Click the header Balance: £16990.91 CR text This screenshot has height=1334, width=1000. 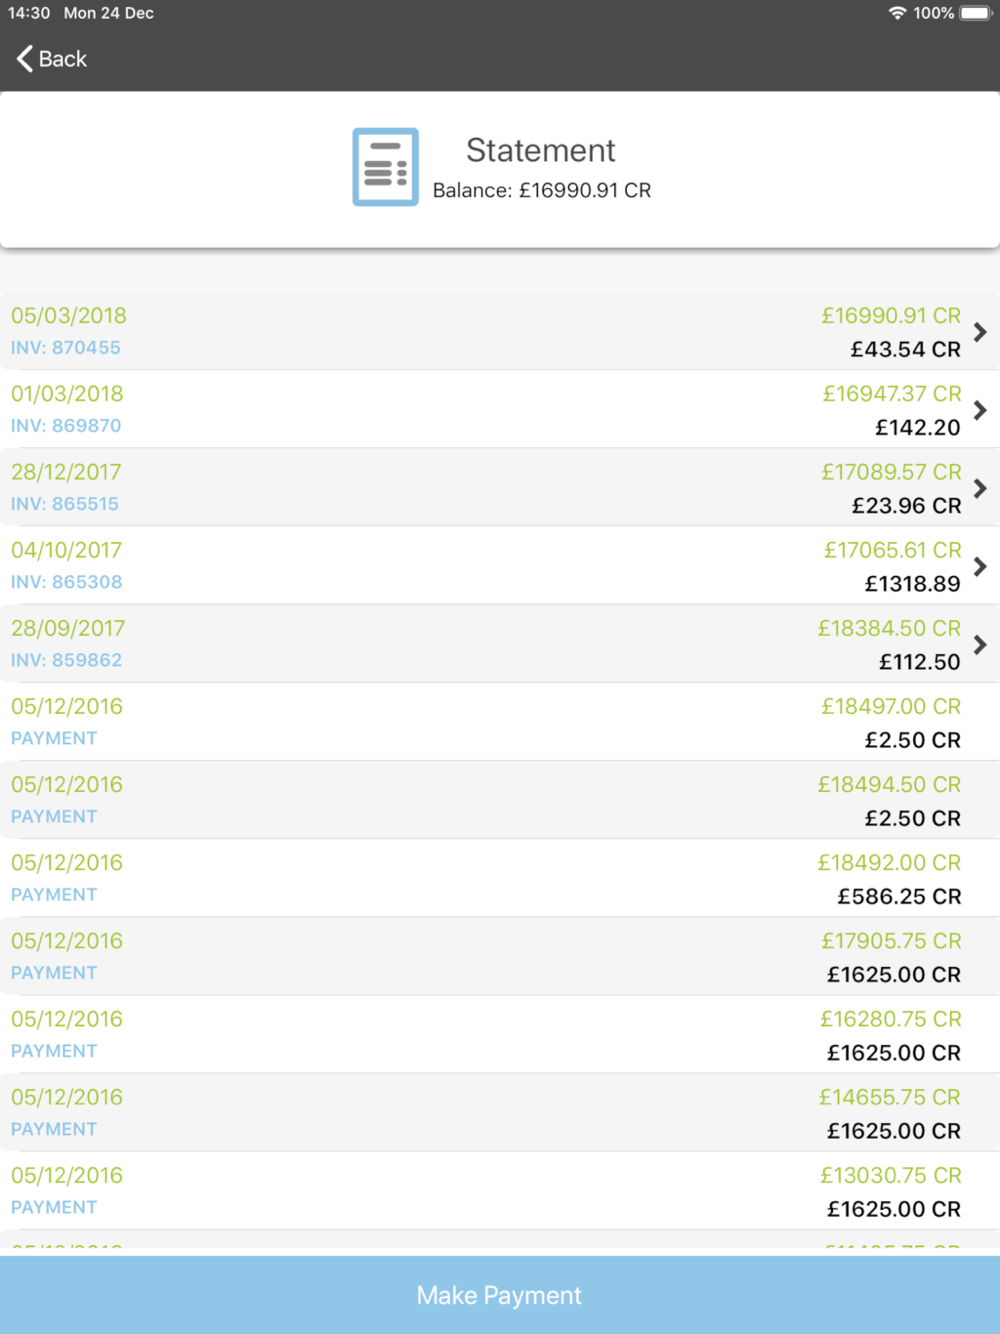(x=542, y=190)
